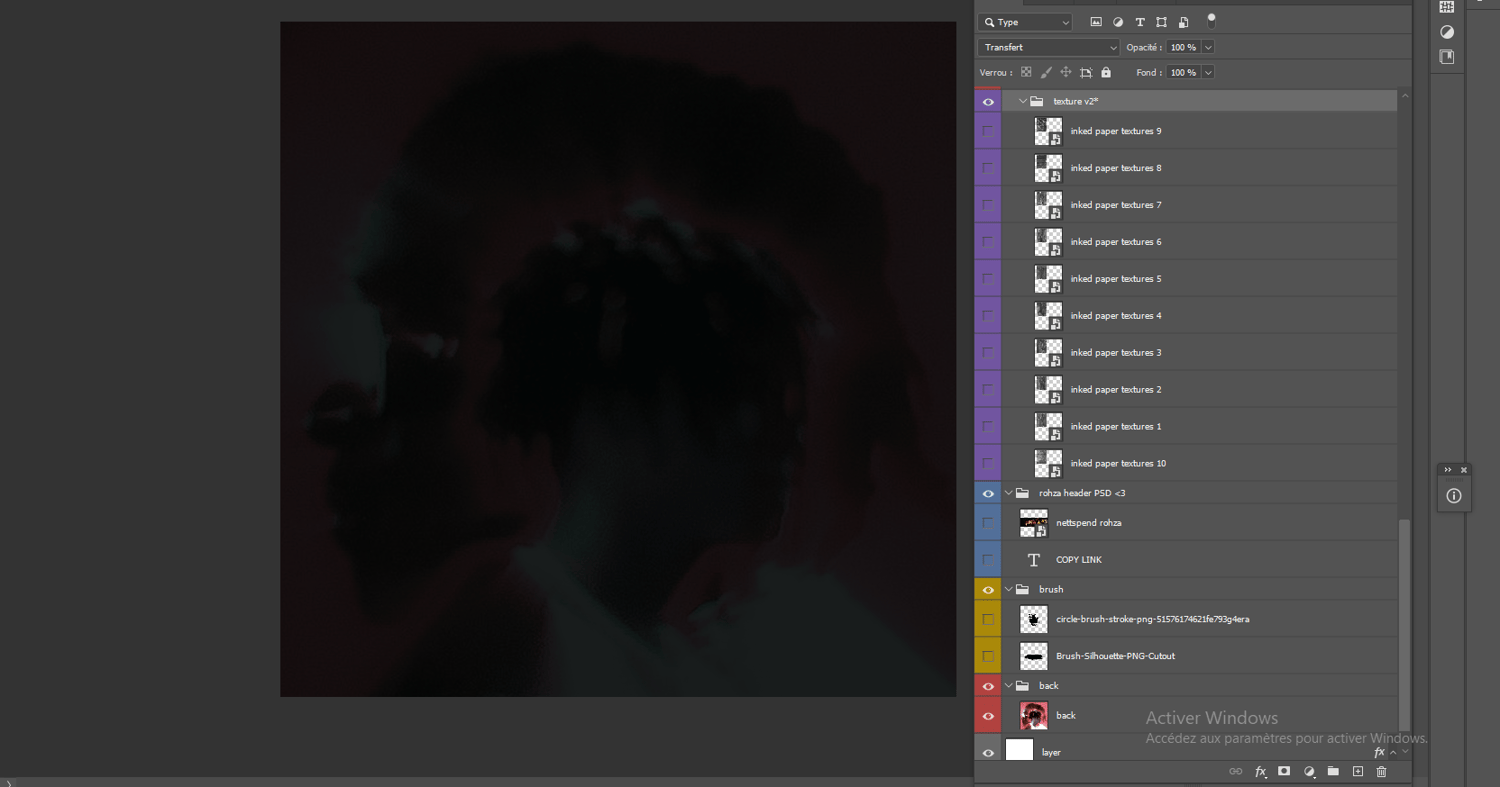1500x787 pixels.
Task: Add a layer style with fx button
Action: tap(1260, 771)
